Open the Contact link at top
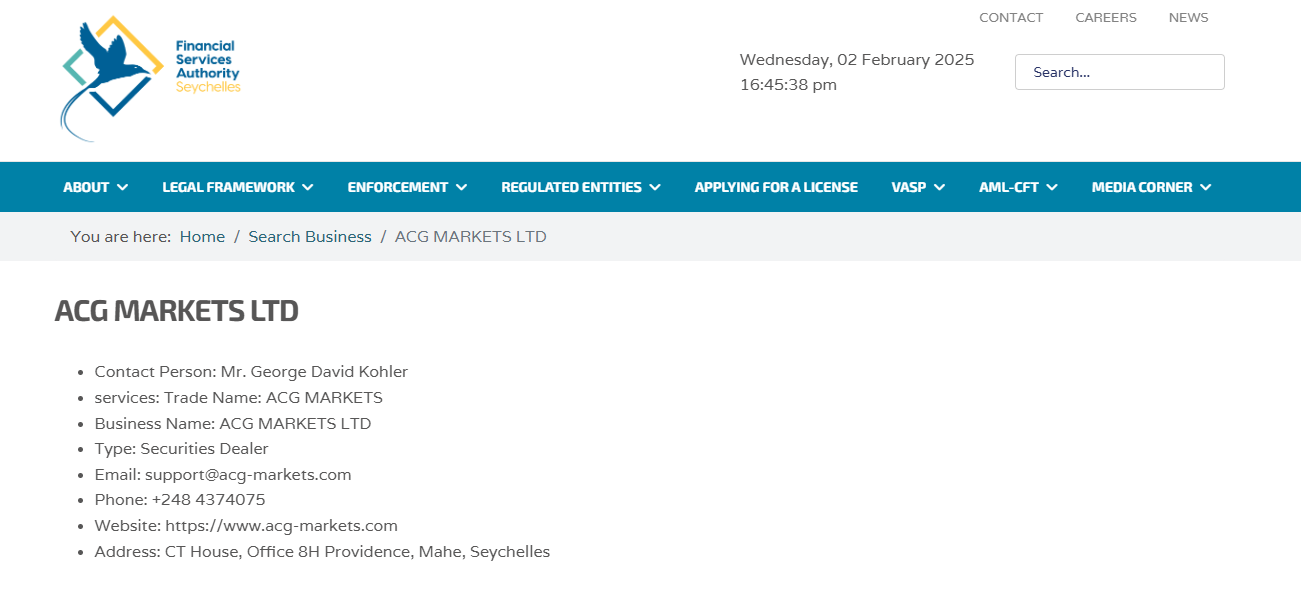This screenshot has width=1301, height=607. [1011, 17]
